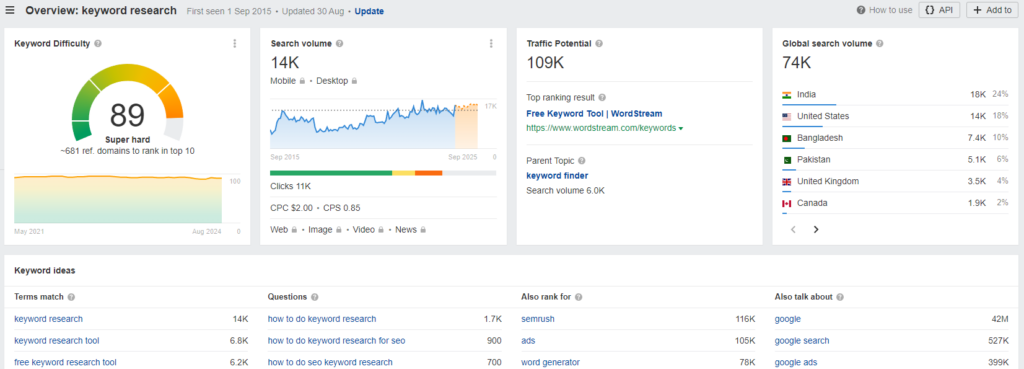Viewport: 1024px width, 369px height.
Task: Go to next page of countries
Action: (816, 229)
